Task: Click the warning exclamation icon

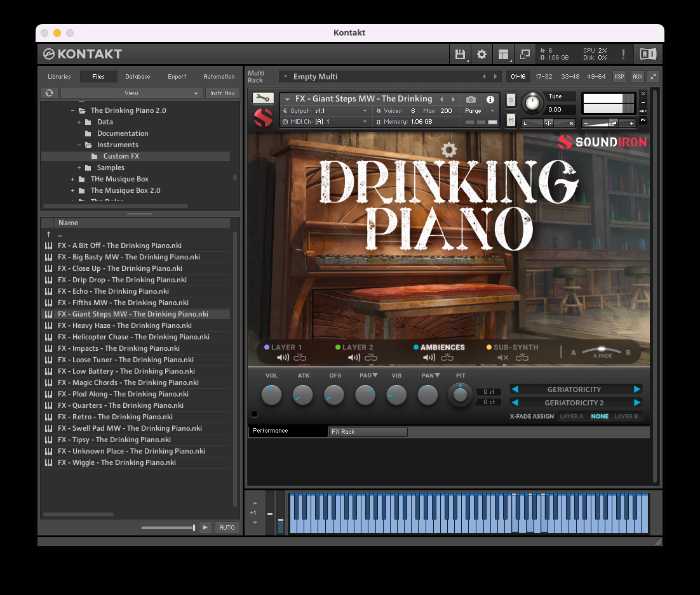Action: coord(623,54)
